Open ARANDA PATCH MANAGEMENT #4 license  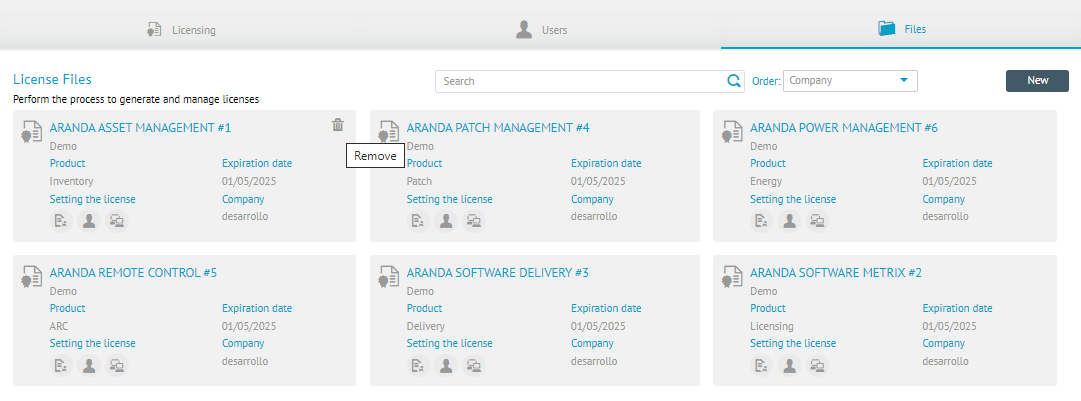coord(498,127)
